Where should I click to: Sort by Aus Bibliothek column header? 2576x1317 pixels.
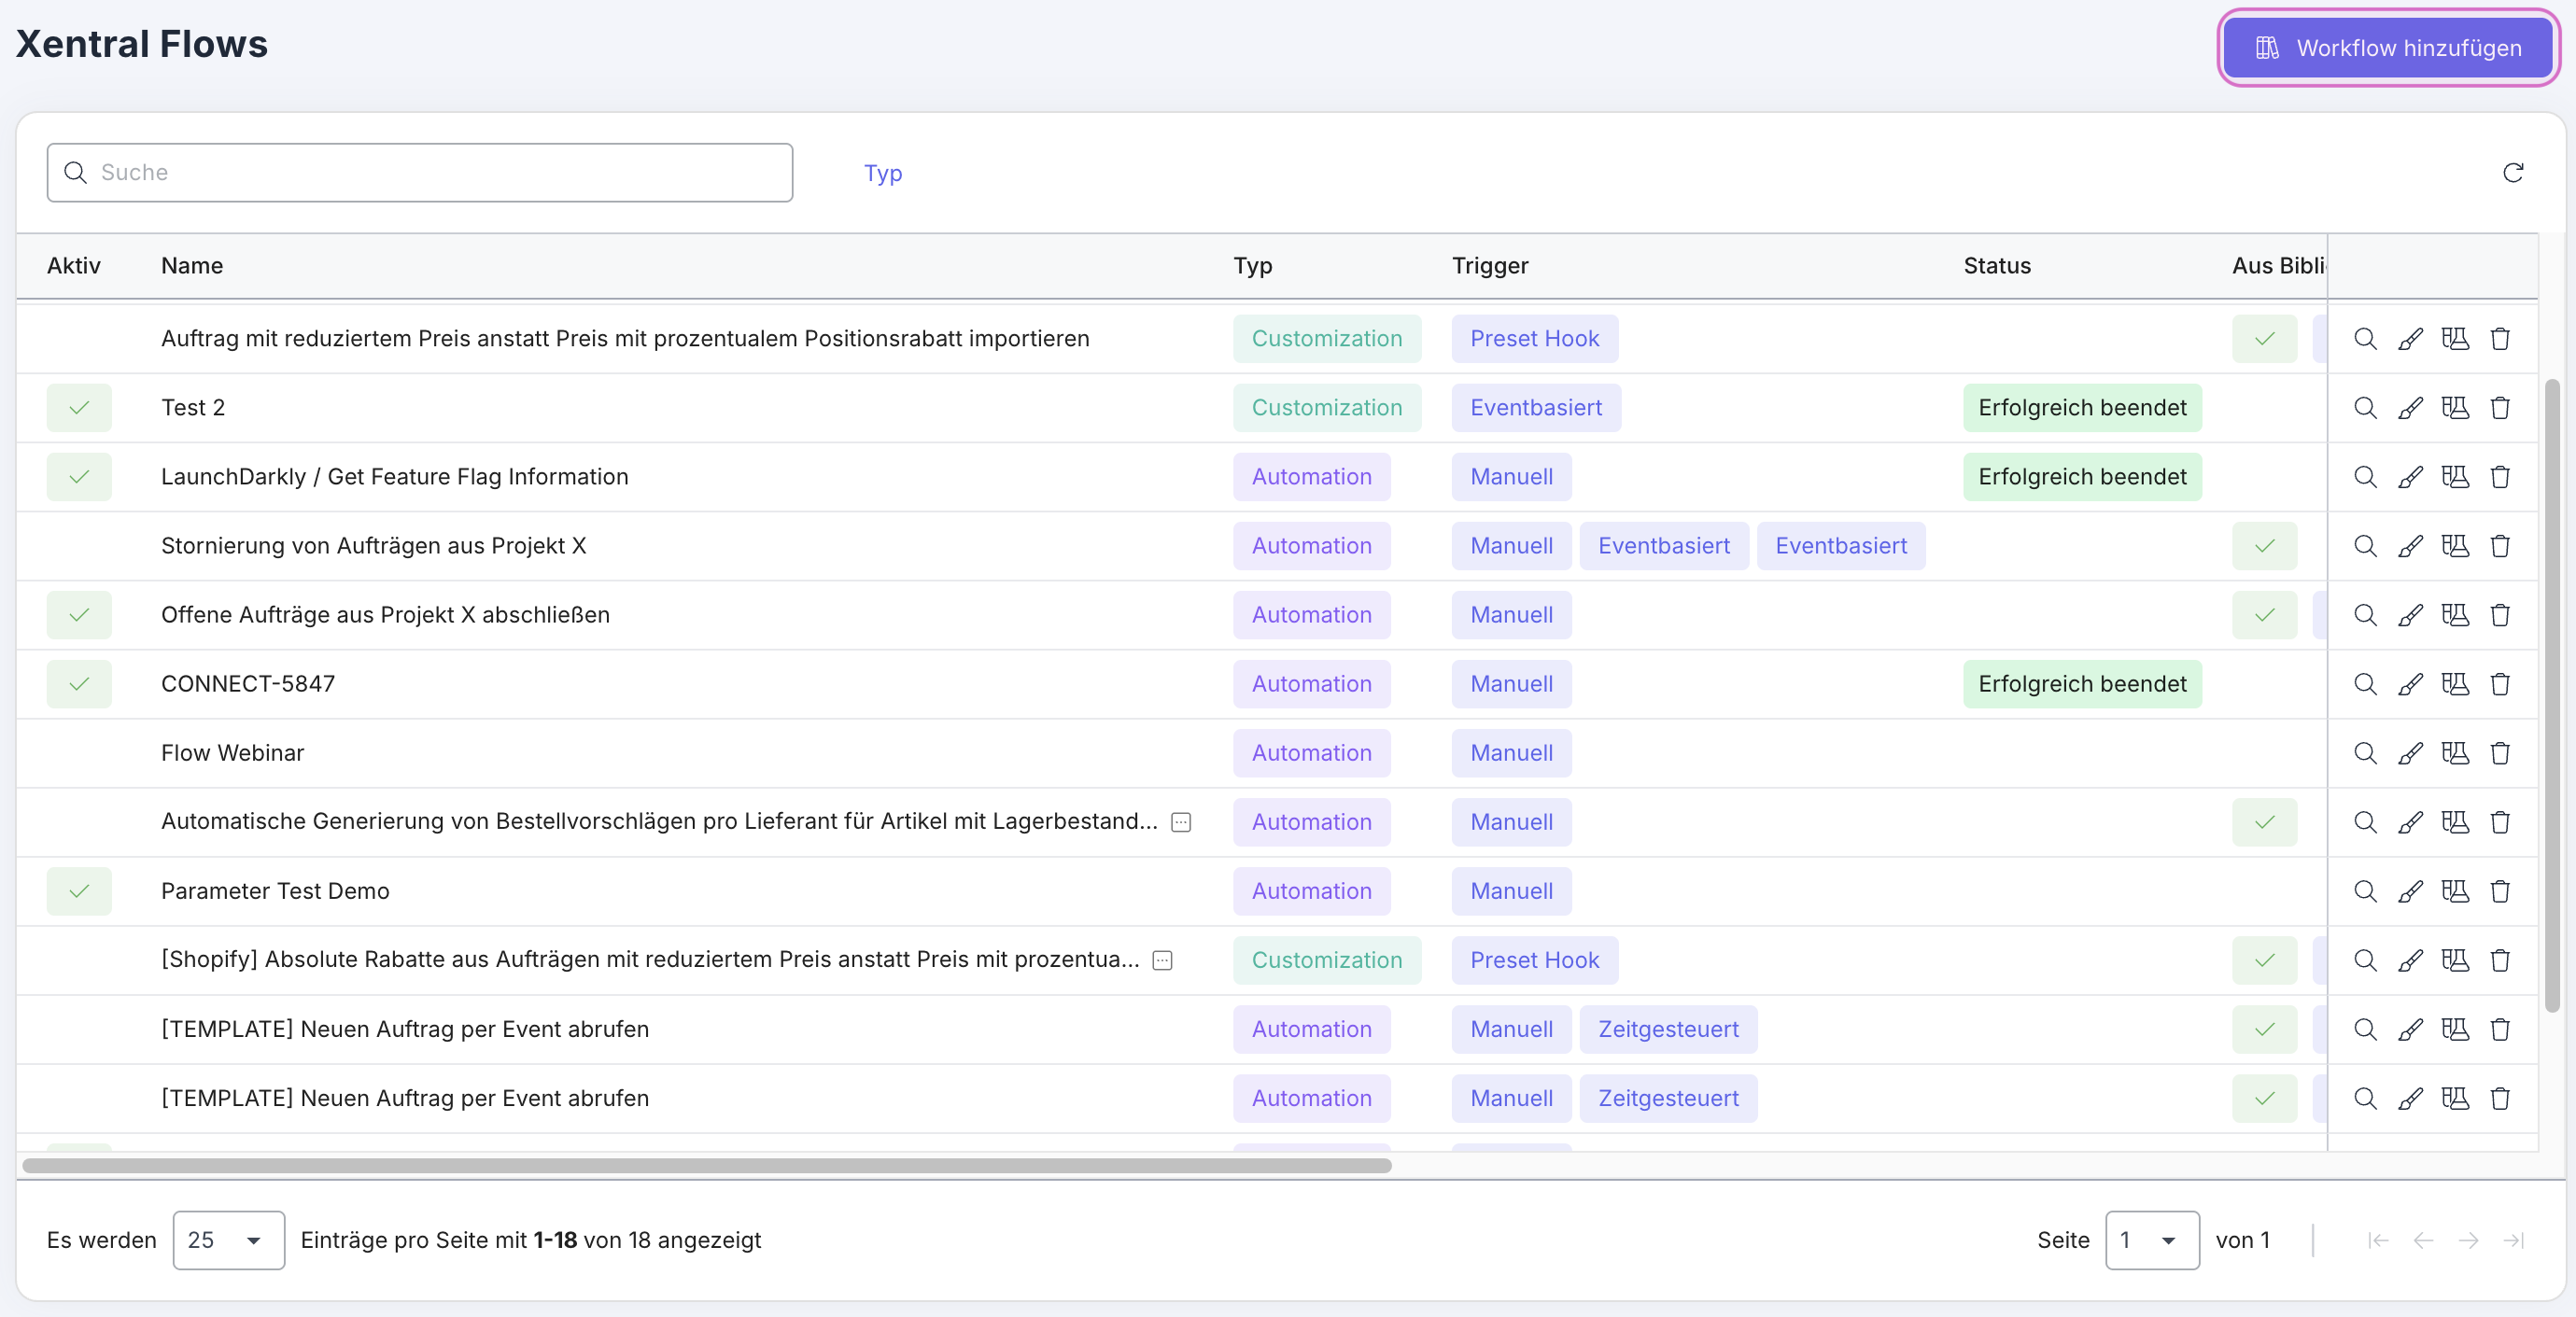click(2279, 266)
